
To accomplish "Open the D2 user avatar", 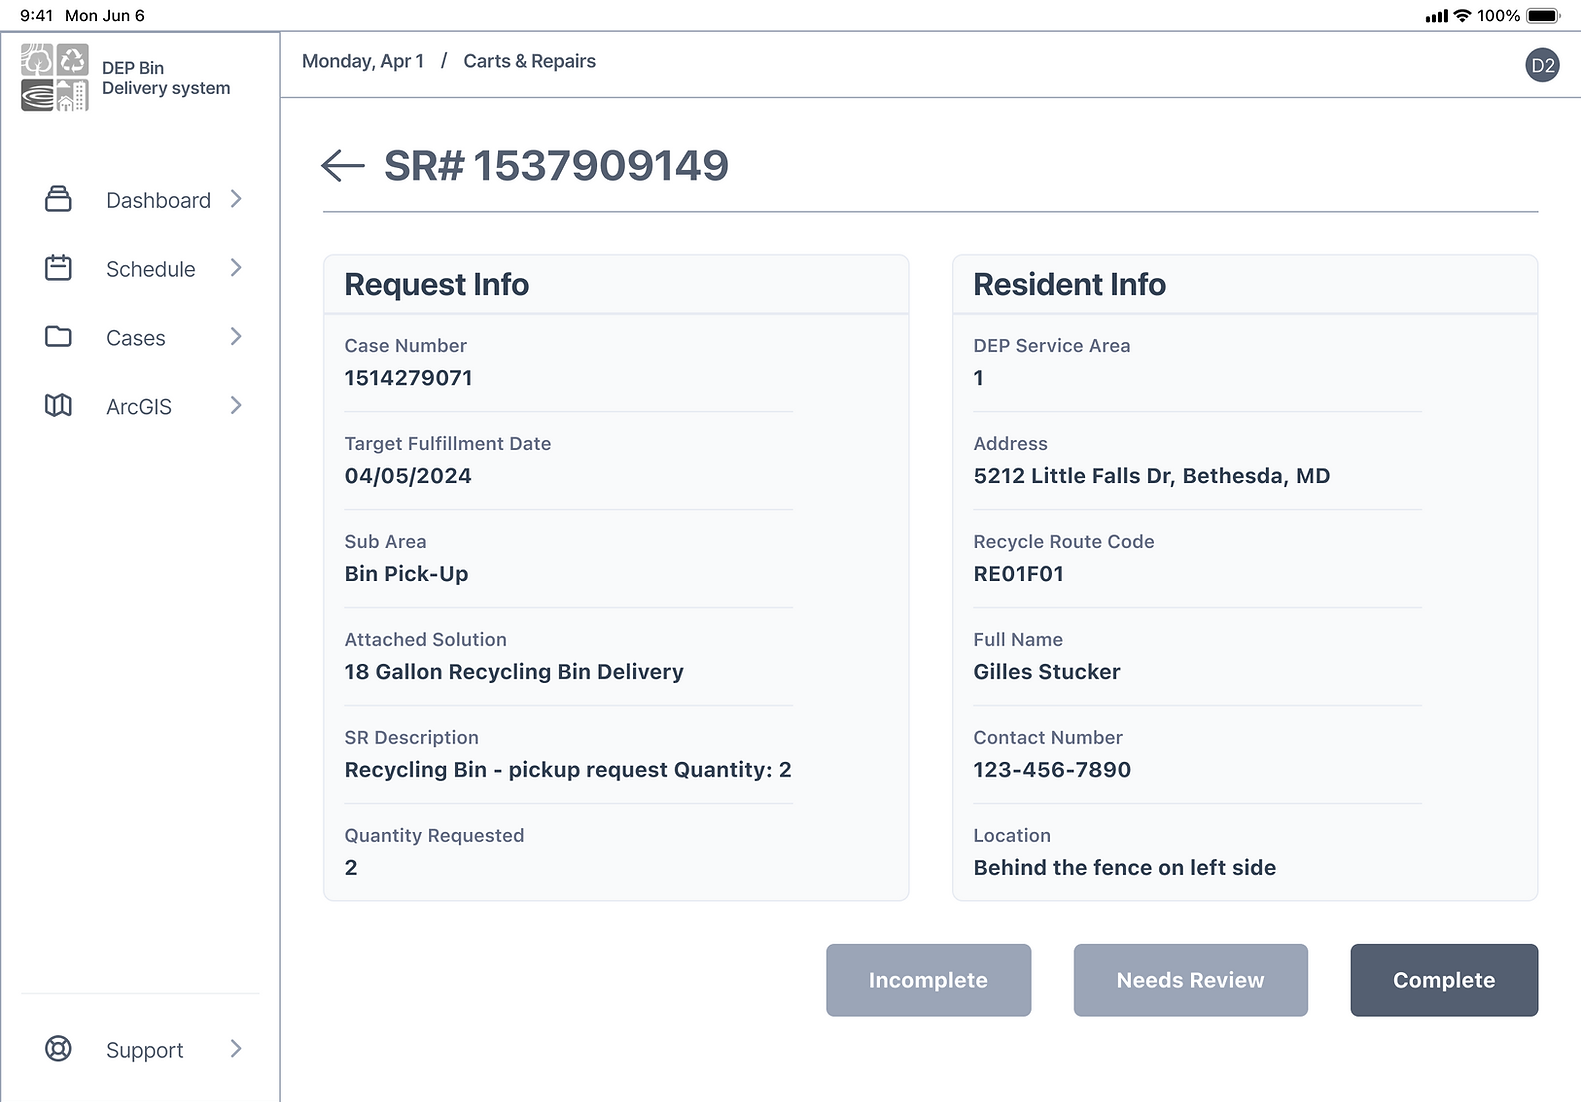I will [x=1542, y=65].
